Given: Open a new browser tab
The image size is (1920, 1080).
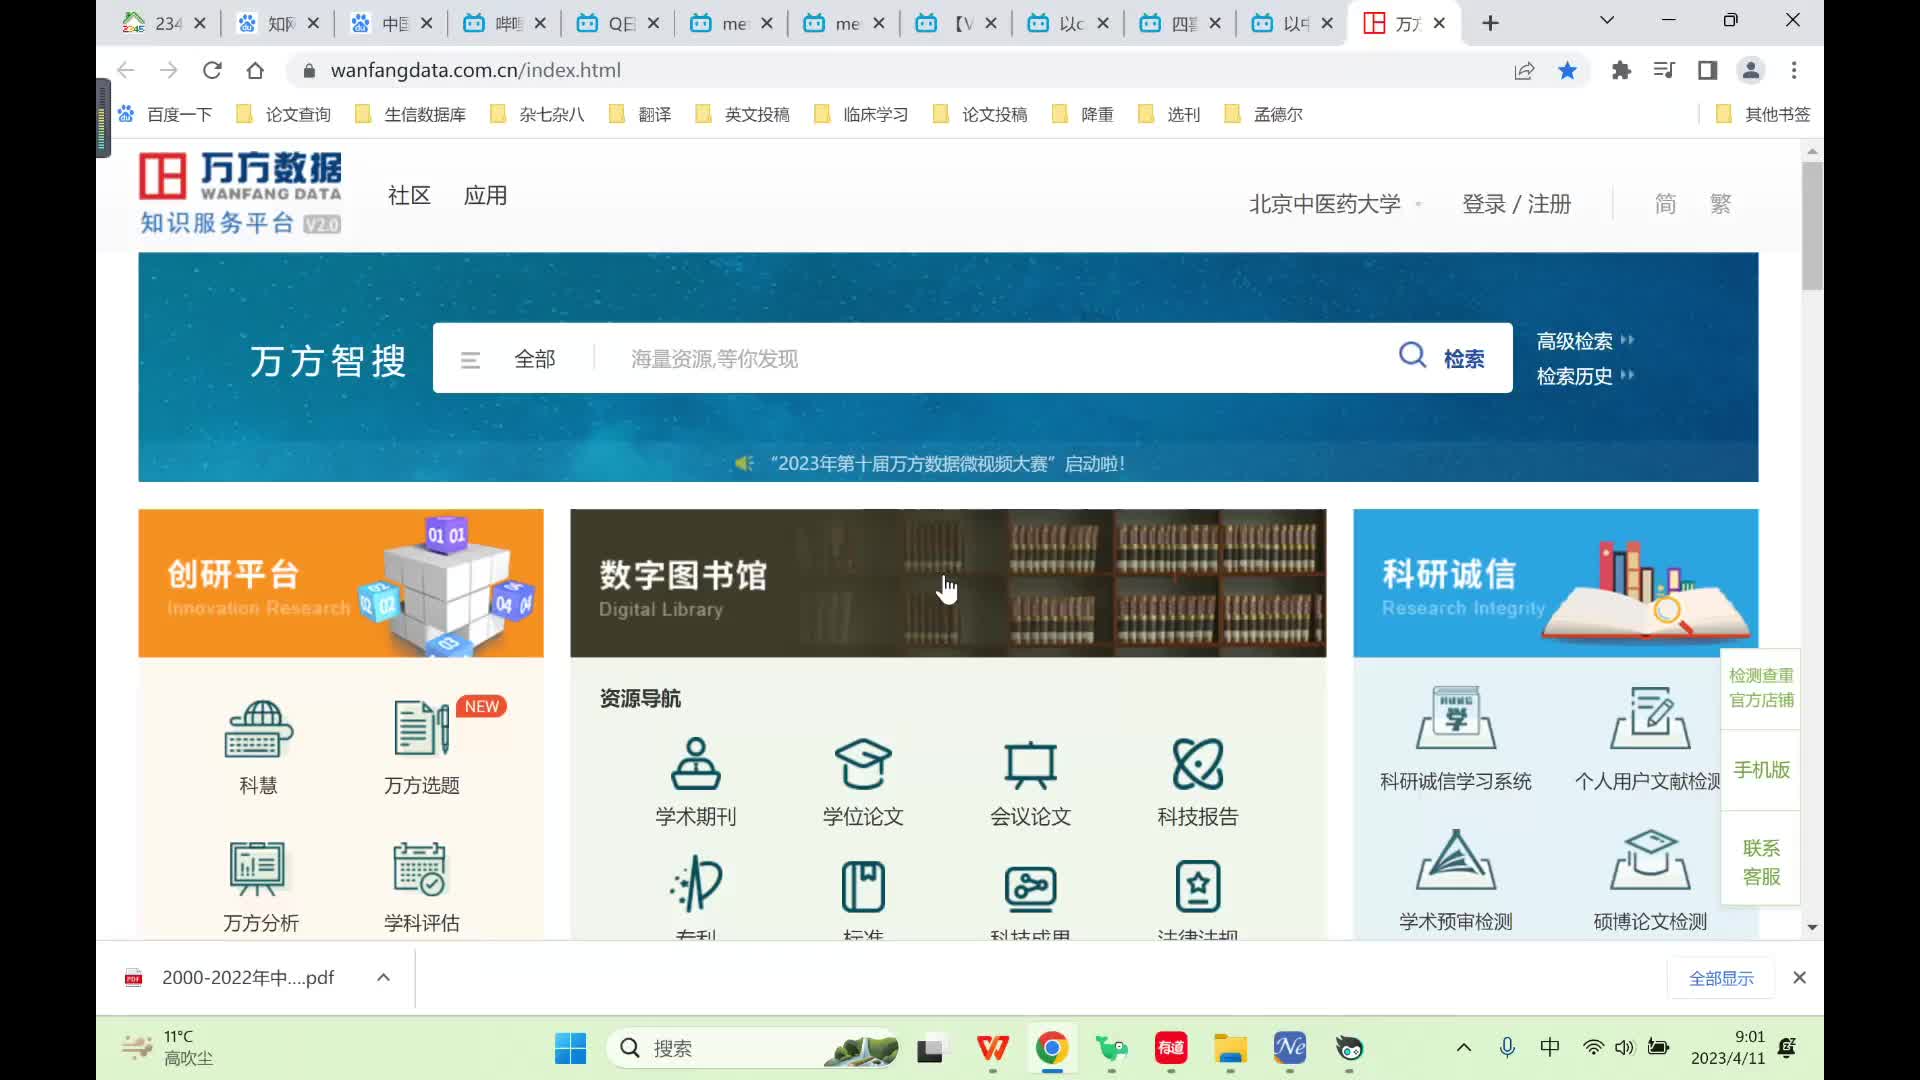Looking at the screenshot, I should click(x=1490, y=23).
